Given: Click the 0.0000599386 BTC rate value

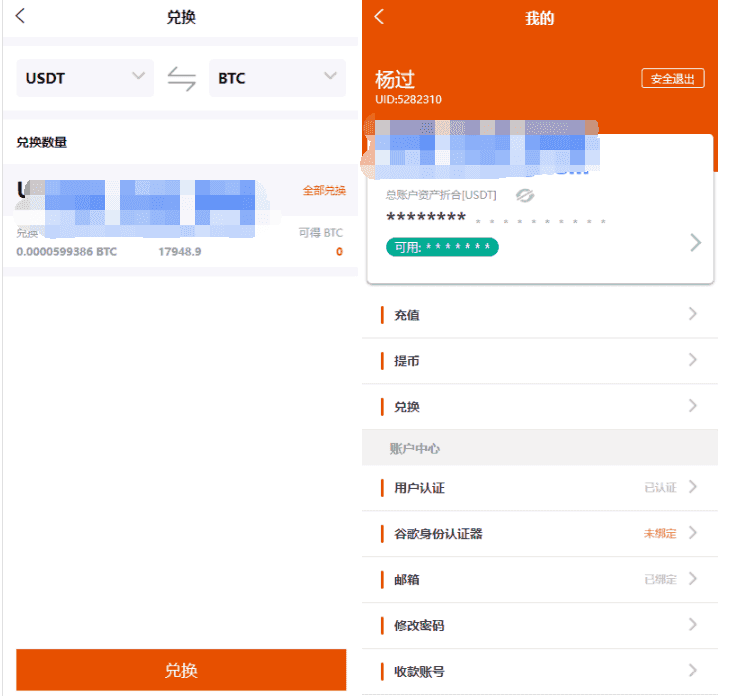Looking at the screenshot, I should (x=67, y=252).
